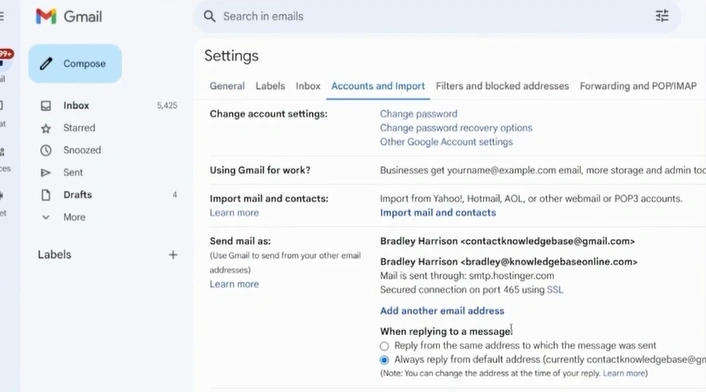Click the Drafts page icon
706x392 pixels.
point(46,195)
